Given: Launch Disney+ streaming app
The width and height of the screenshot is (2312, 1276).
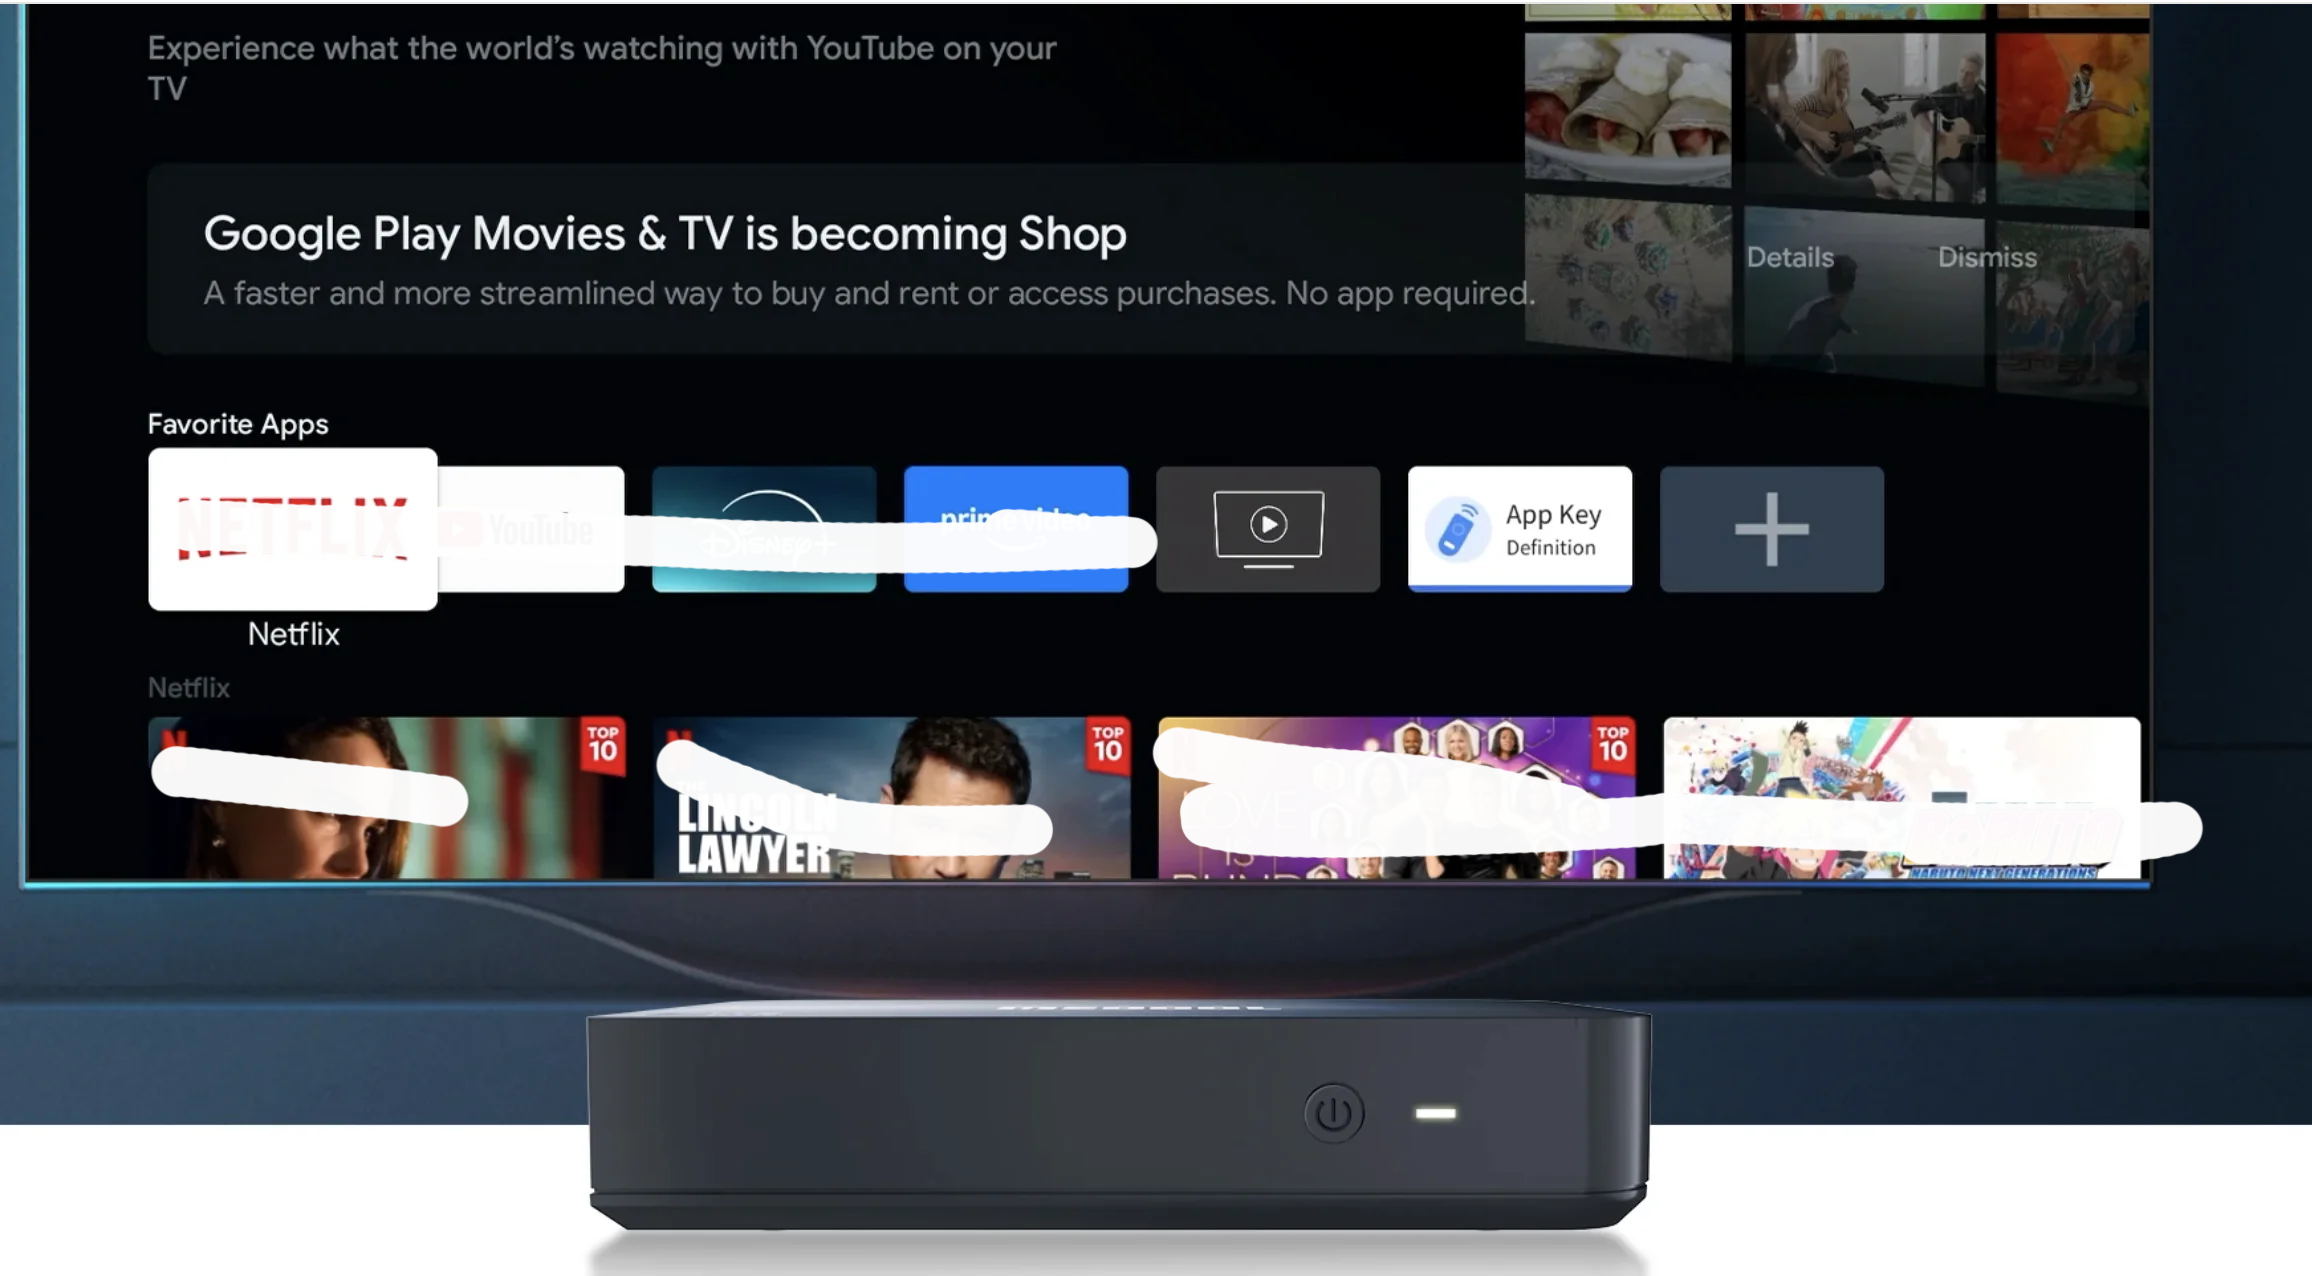Looking at the screenshot, I should [763, 528].
